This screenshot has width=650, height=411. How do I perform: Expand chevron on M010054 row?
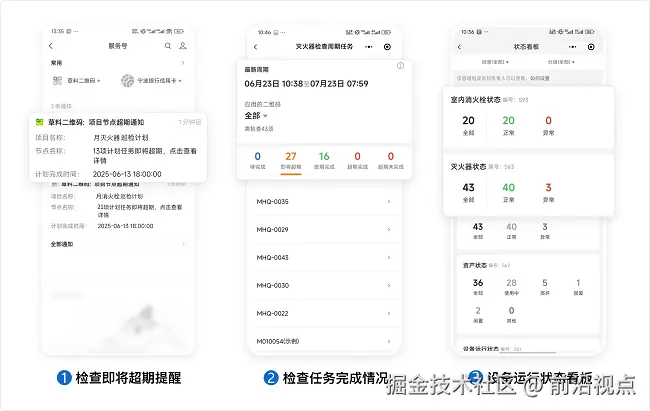pyautogui.click(x=388, y=341)
